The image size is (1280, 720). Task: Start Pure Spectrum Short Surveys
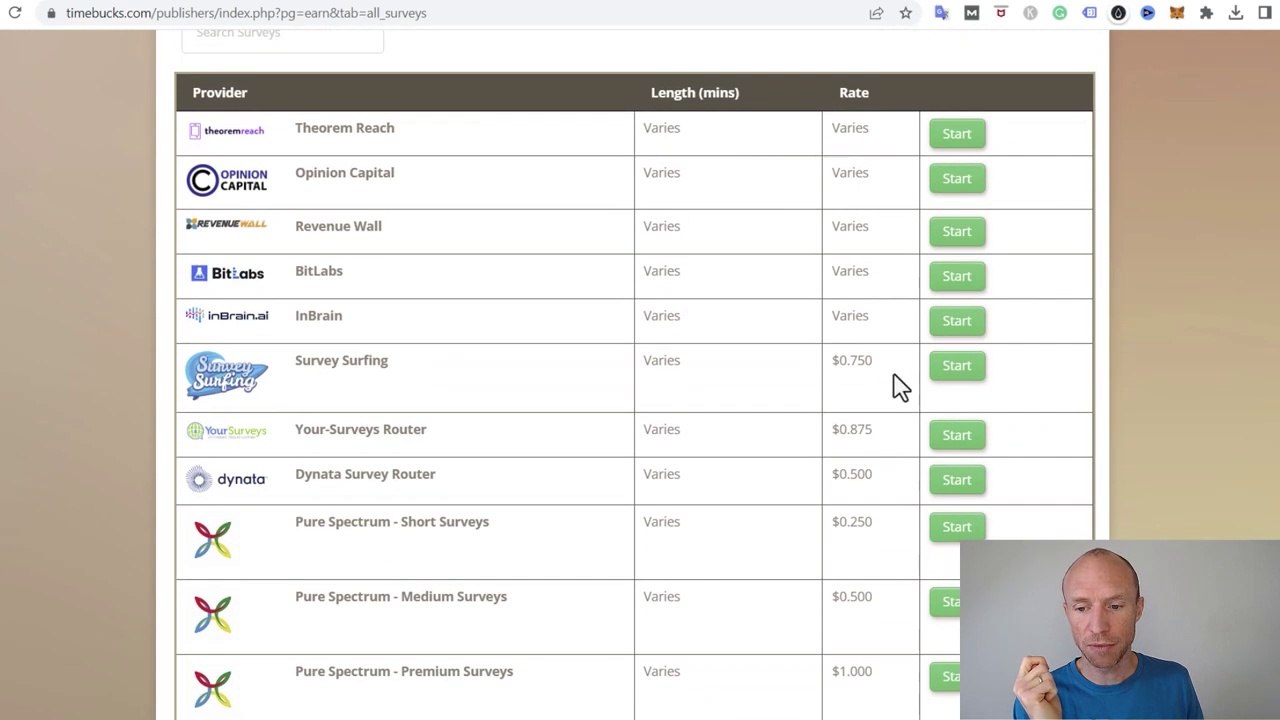tap(957, 527)
